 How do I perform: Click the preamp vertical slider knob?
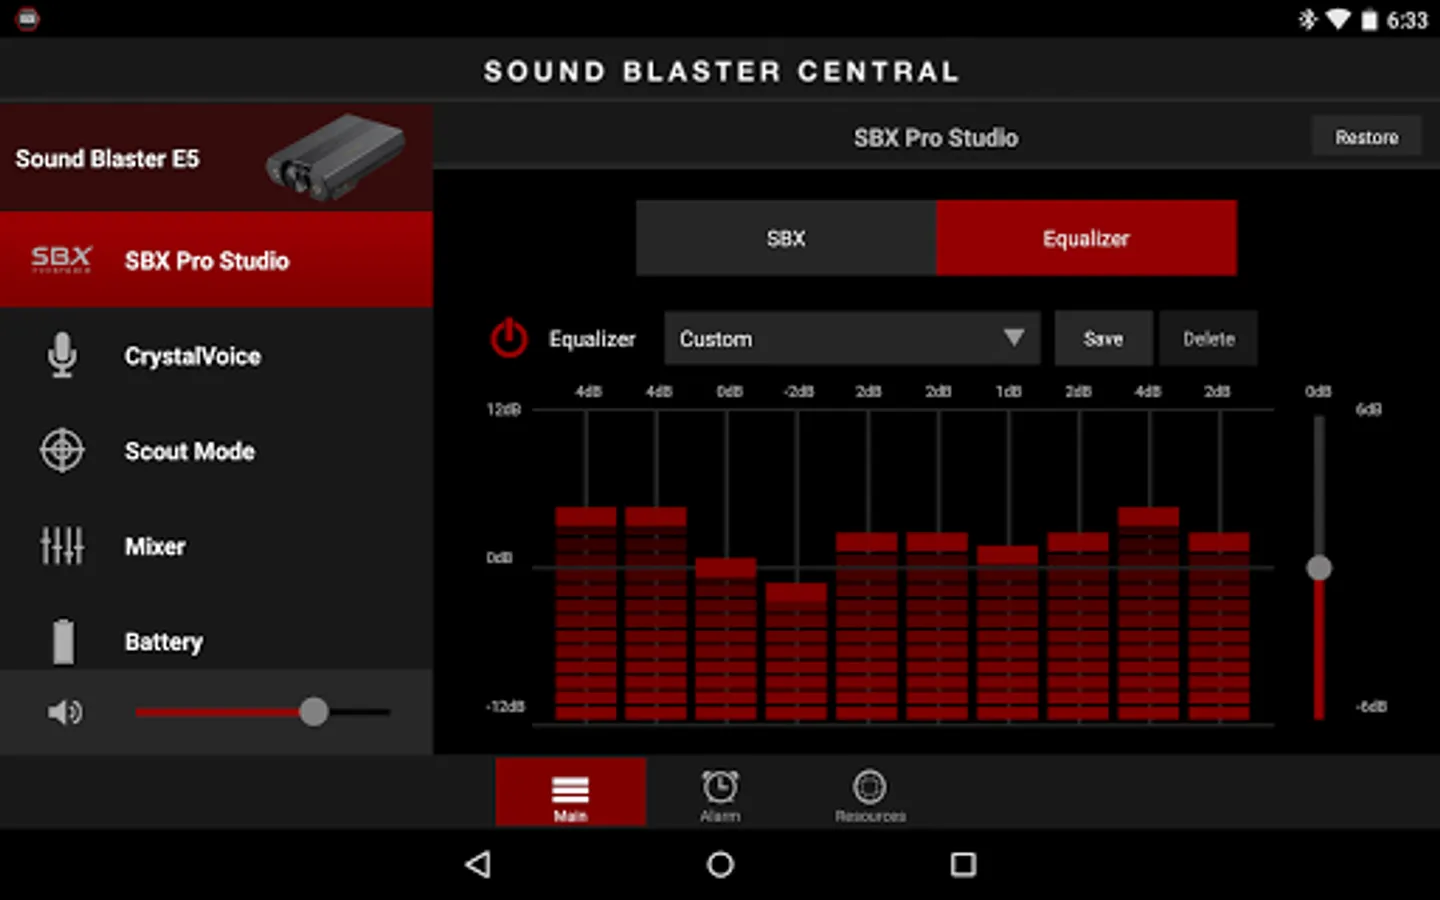click(x=1319, y=568)
